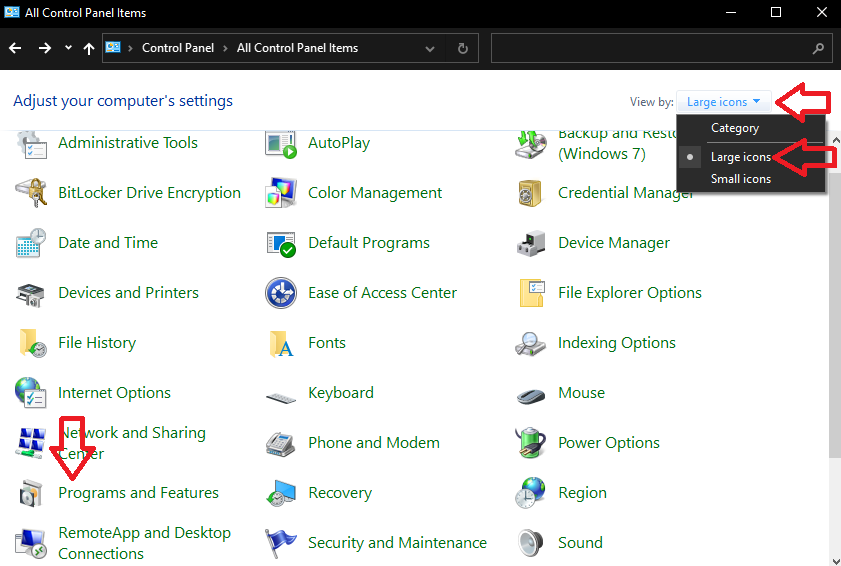Click the BitLocker Drive Encryption icon
This screenshot has height=566, width=841.
tap(31, 193)
